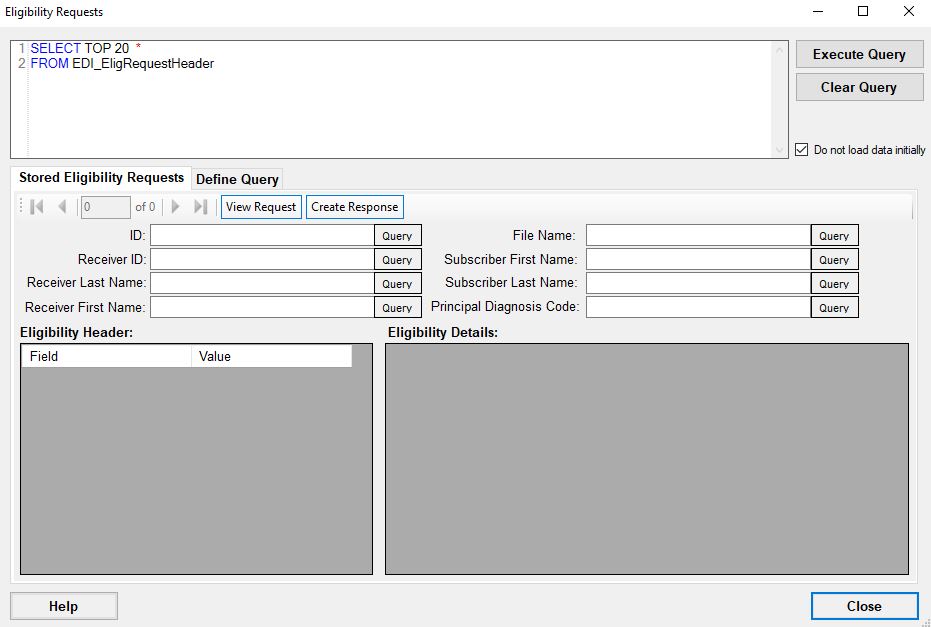This screenshot has width=931, height=627.
Task: Focus the Principal Diagnosis Code field
Action: click(x=698, y=307)
